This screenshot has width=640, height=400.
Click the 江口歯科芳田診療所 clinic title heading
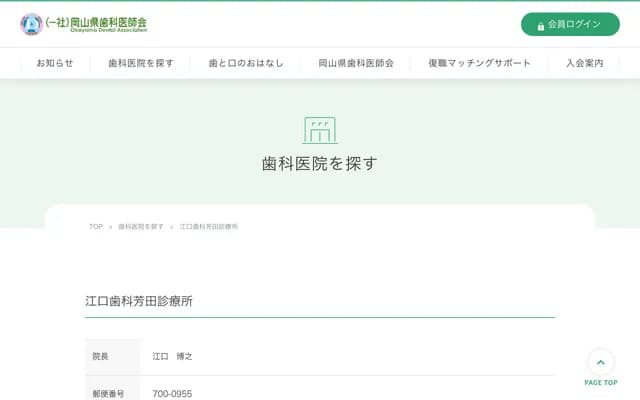(x=139, y=301)
